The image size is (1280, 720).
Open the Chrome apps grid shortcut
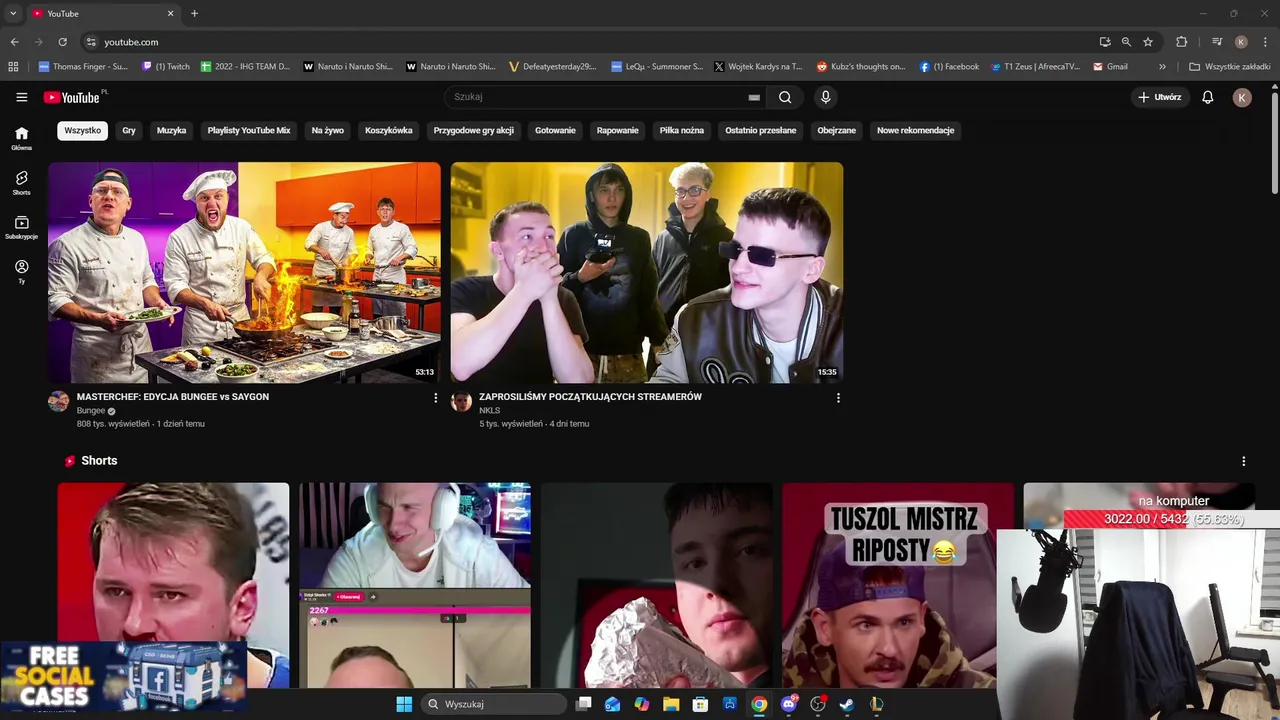(x=13, y=67)
